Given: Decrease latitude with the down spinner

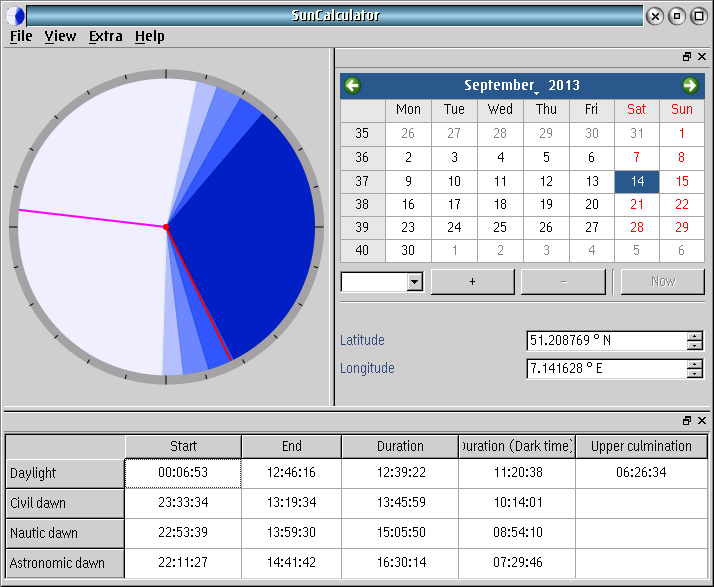Looking at the screenshot, I should coord(694,346).
